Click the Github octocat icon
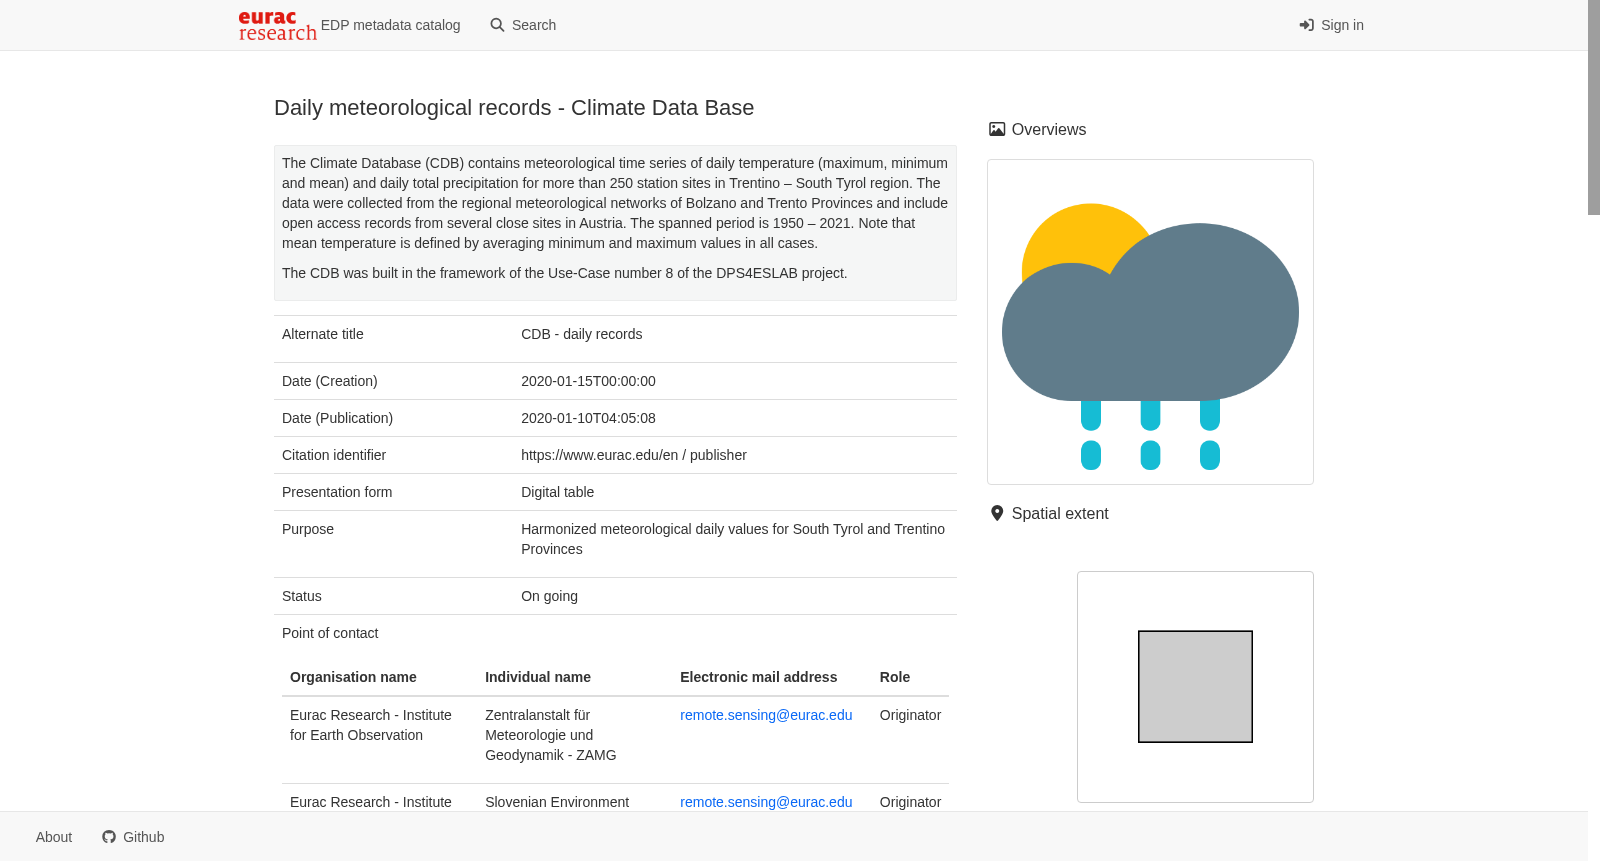The width and height of the screenshot is (1600, 861). coord(109,837)
